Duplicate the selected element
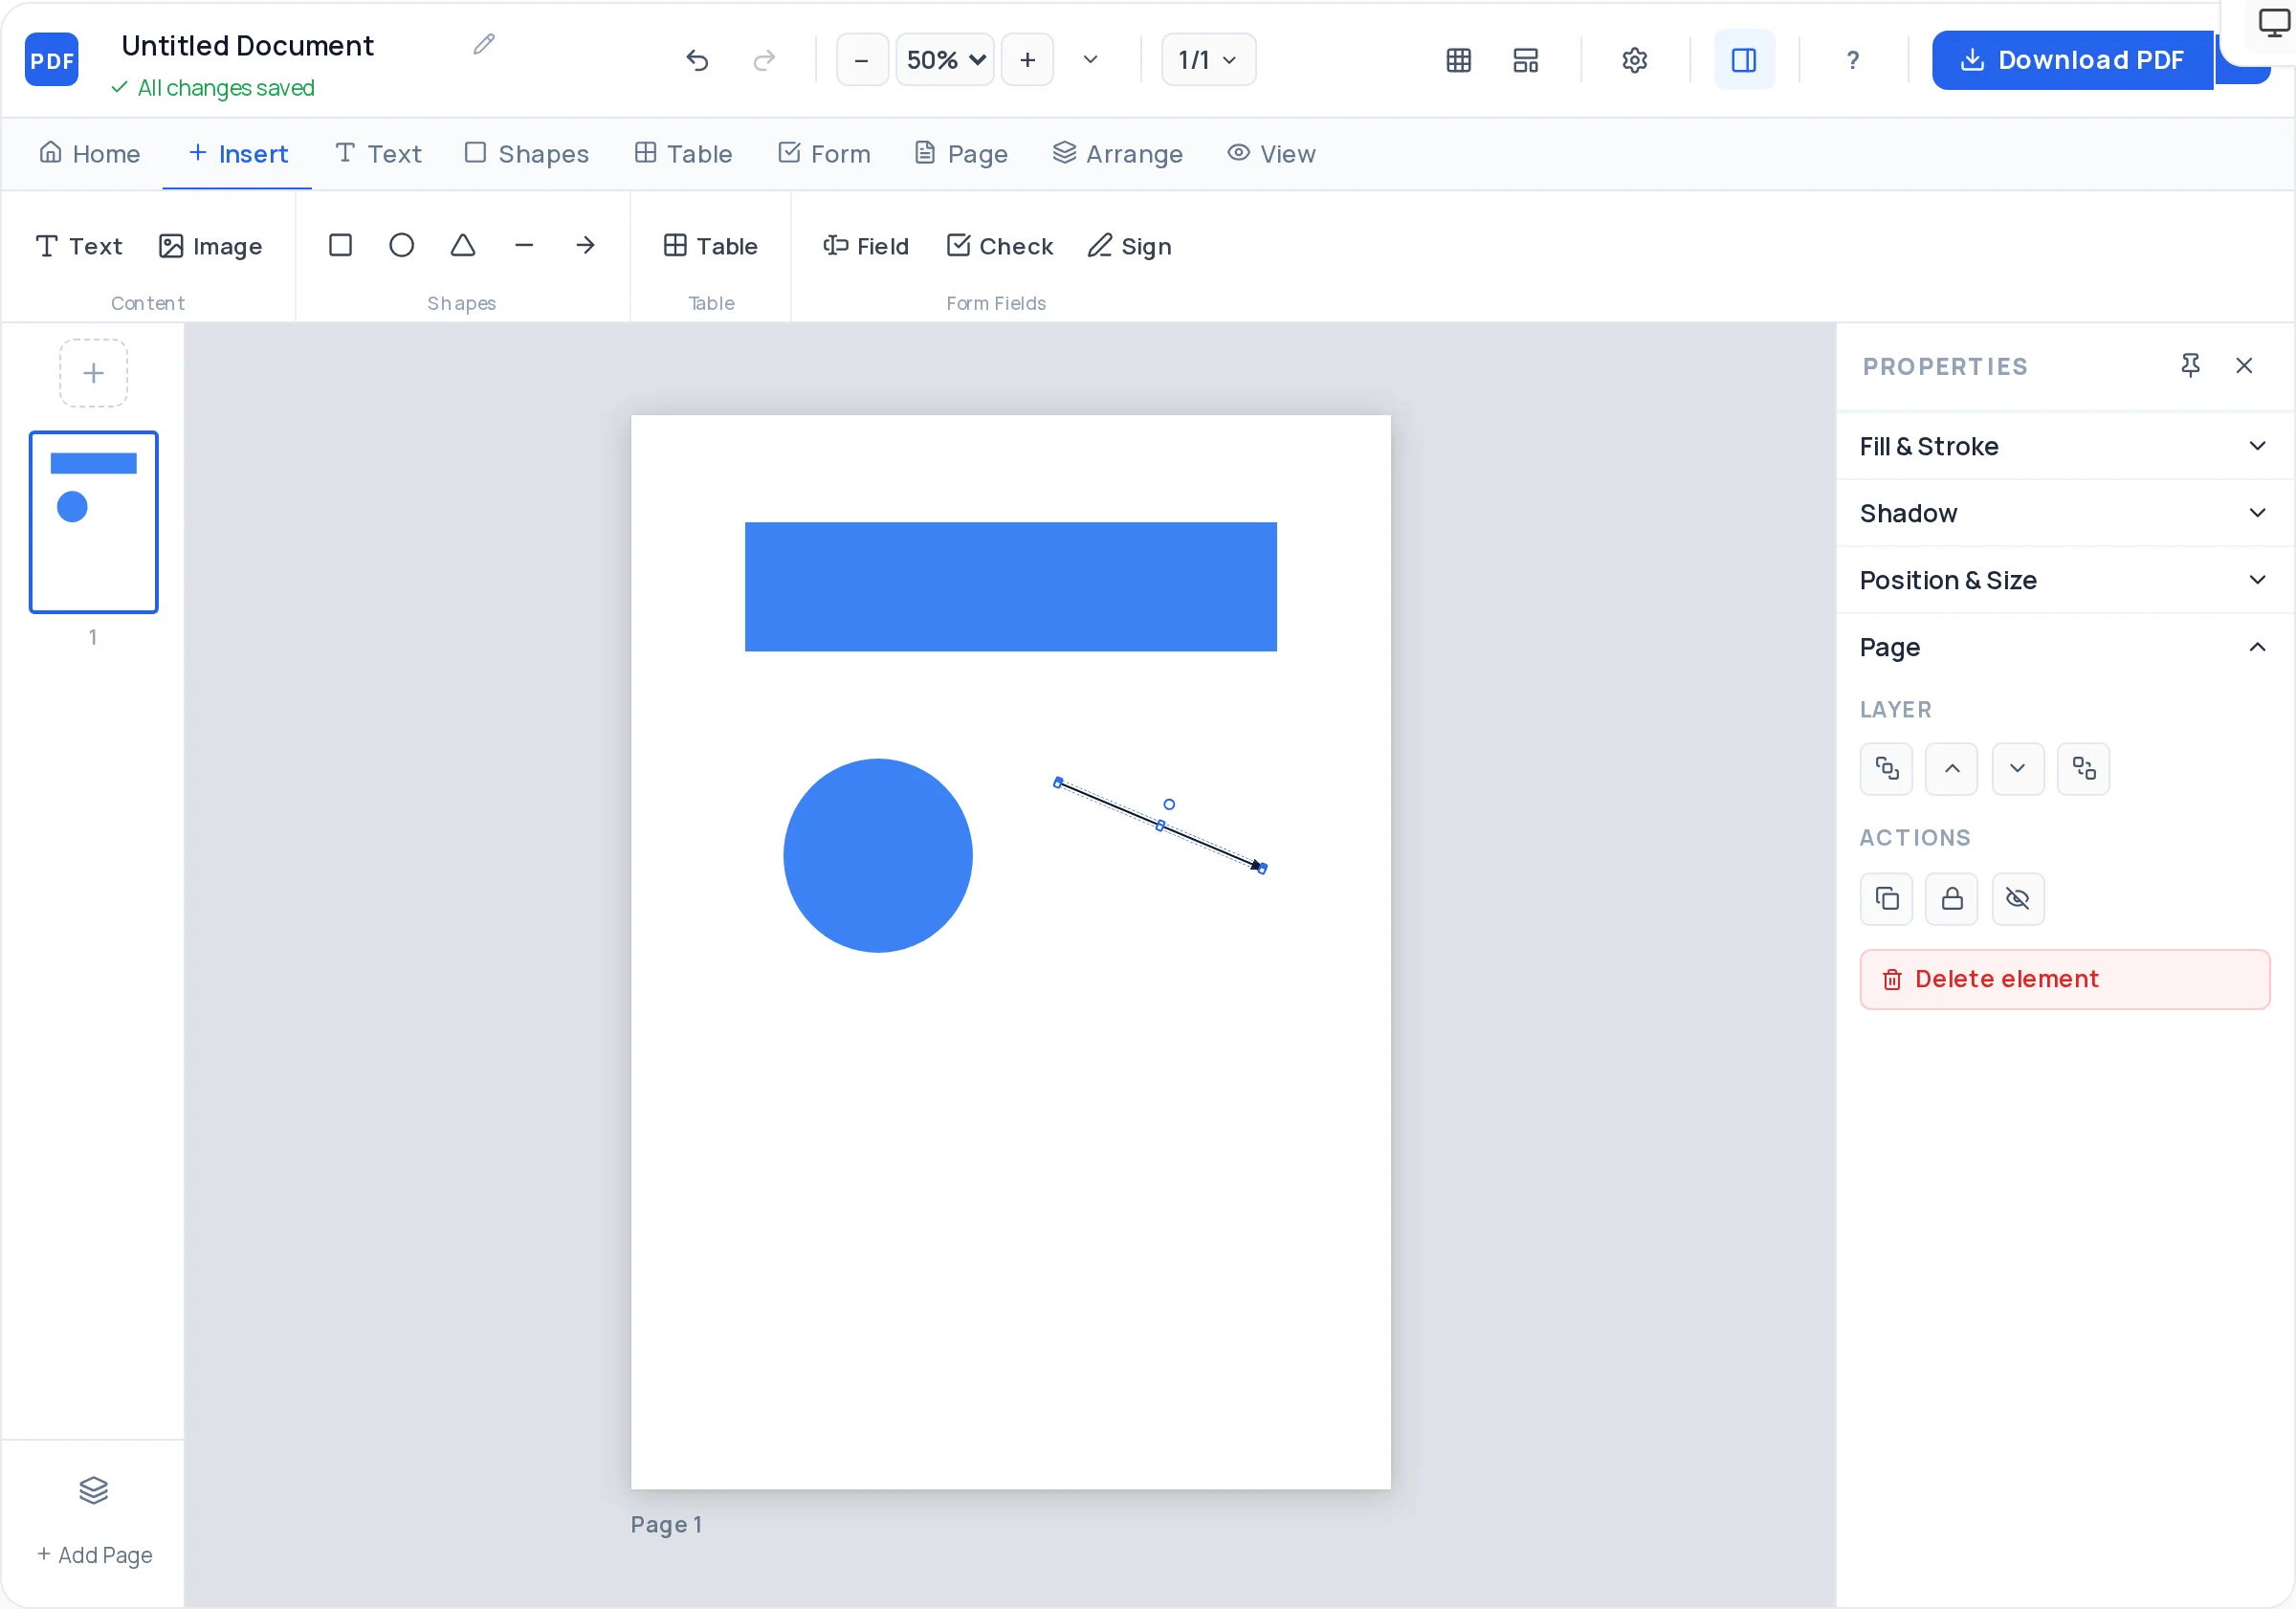The image size is (2296, 1609). pos(1886,899)
